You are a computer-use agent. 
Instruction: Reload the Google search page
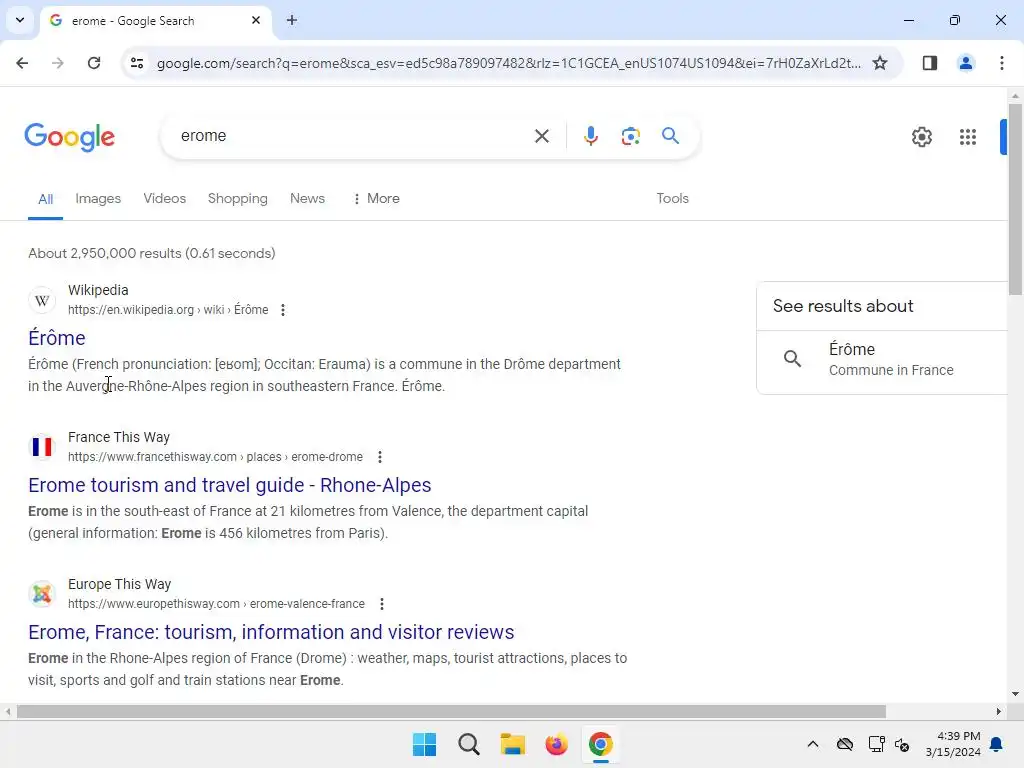(x=94, y=63)
